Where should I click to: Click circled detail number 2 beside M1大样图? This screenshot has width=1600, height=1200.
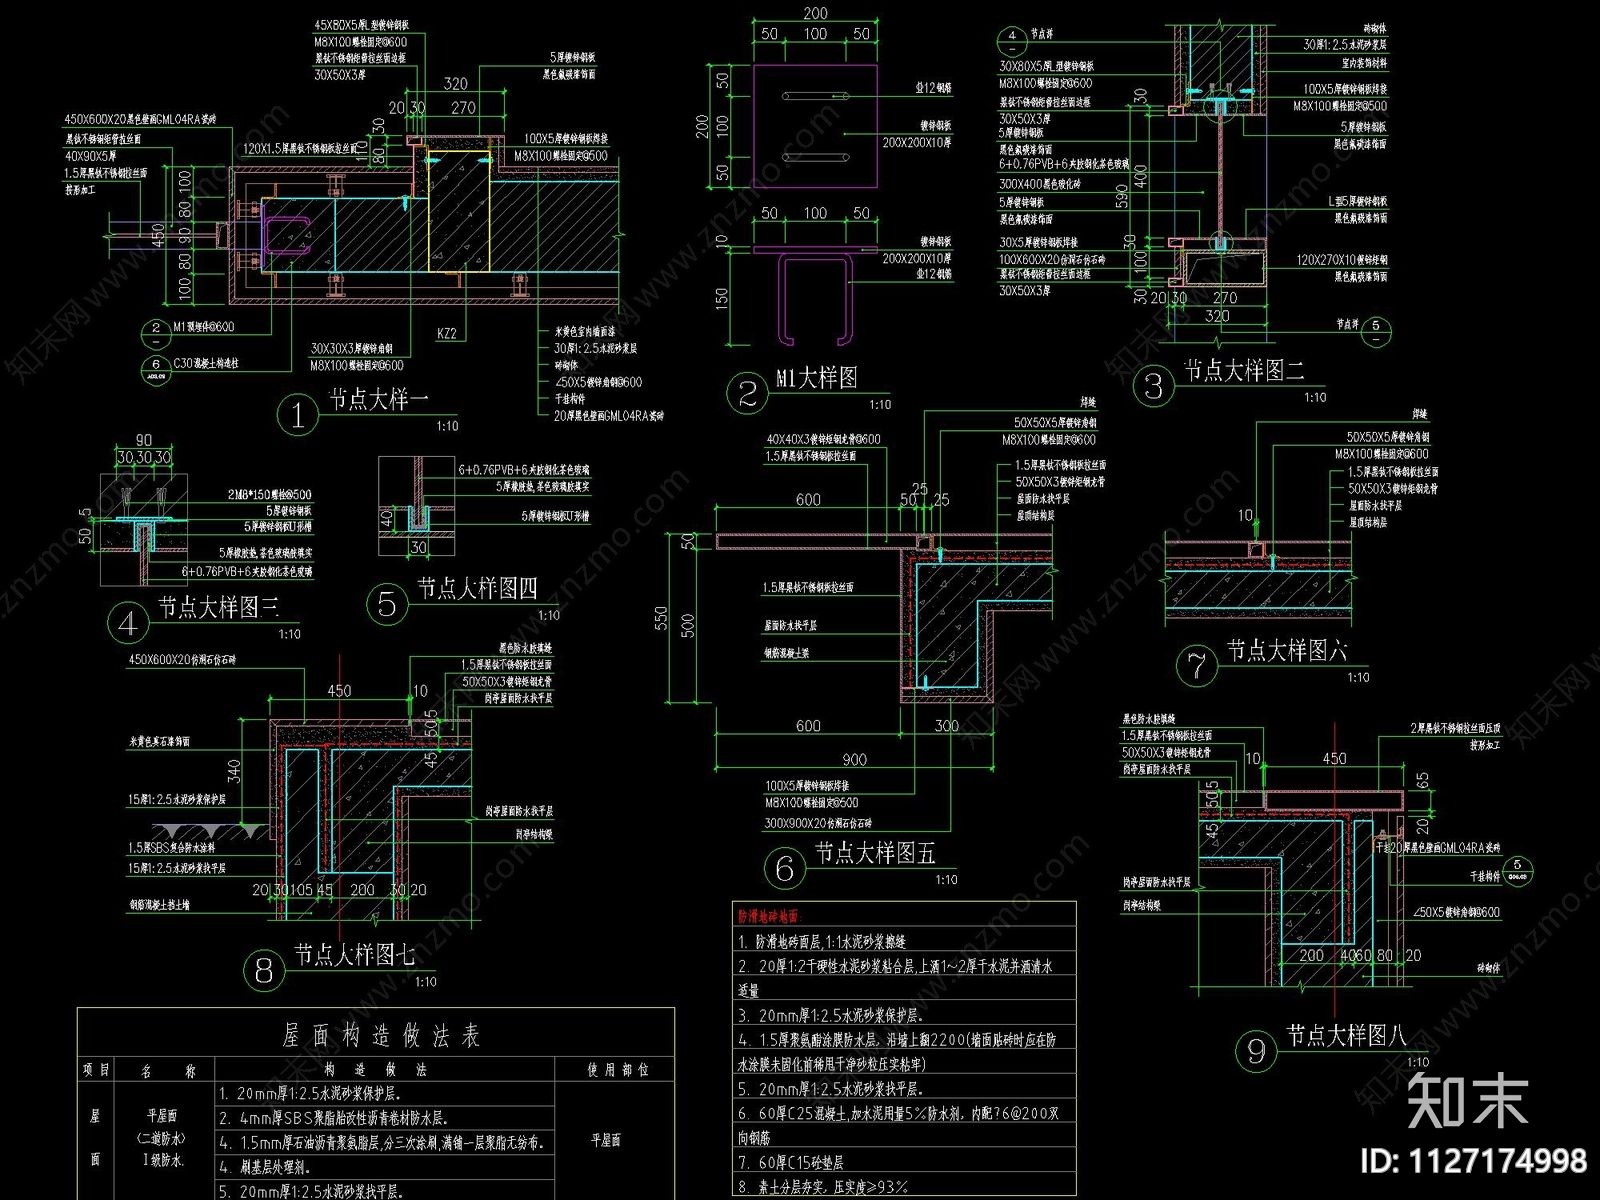coord(747,393)
